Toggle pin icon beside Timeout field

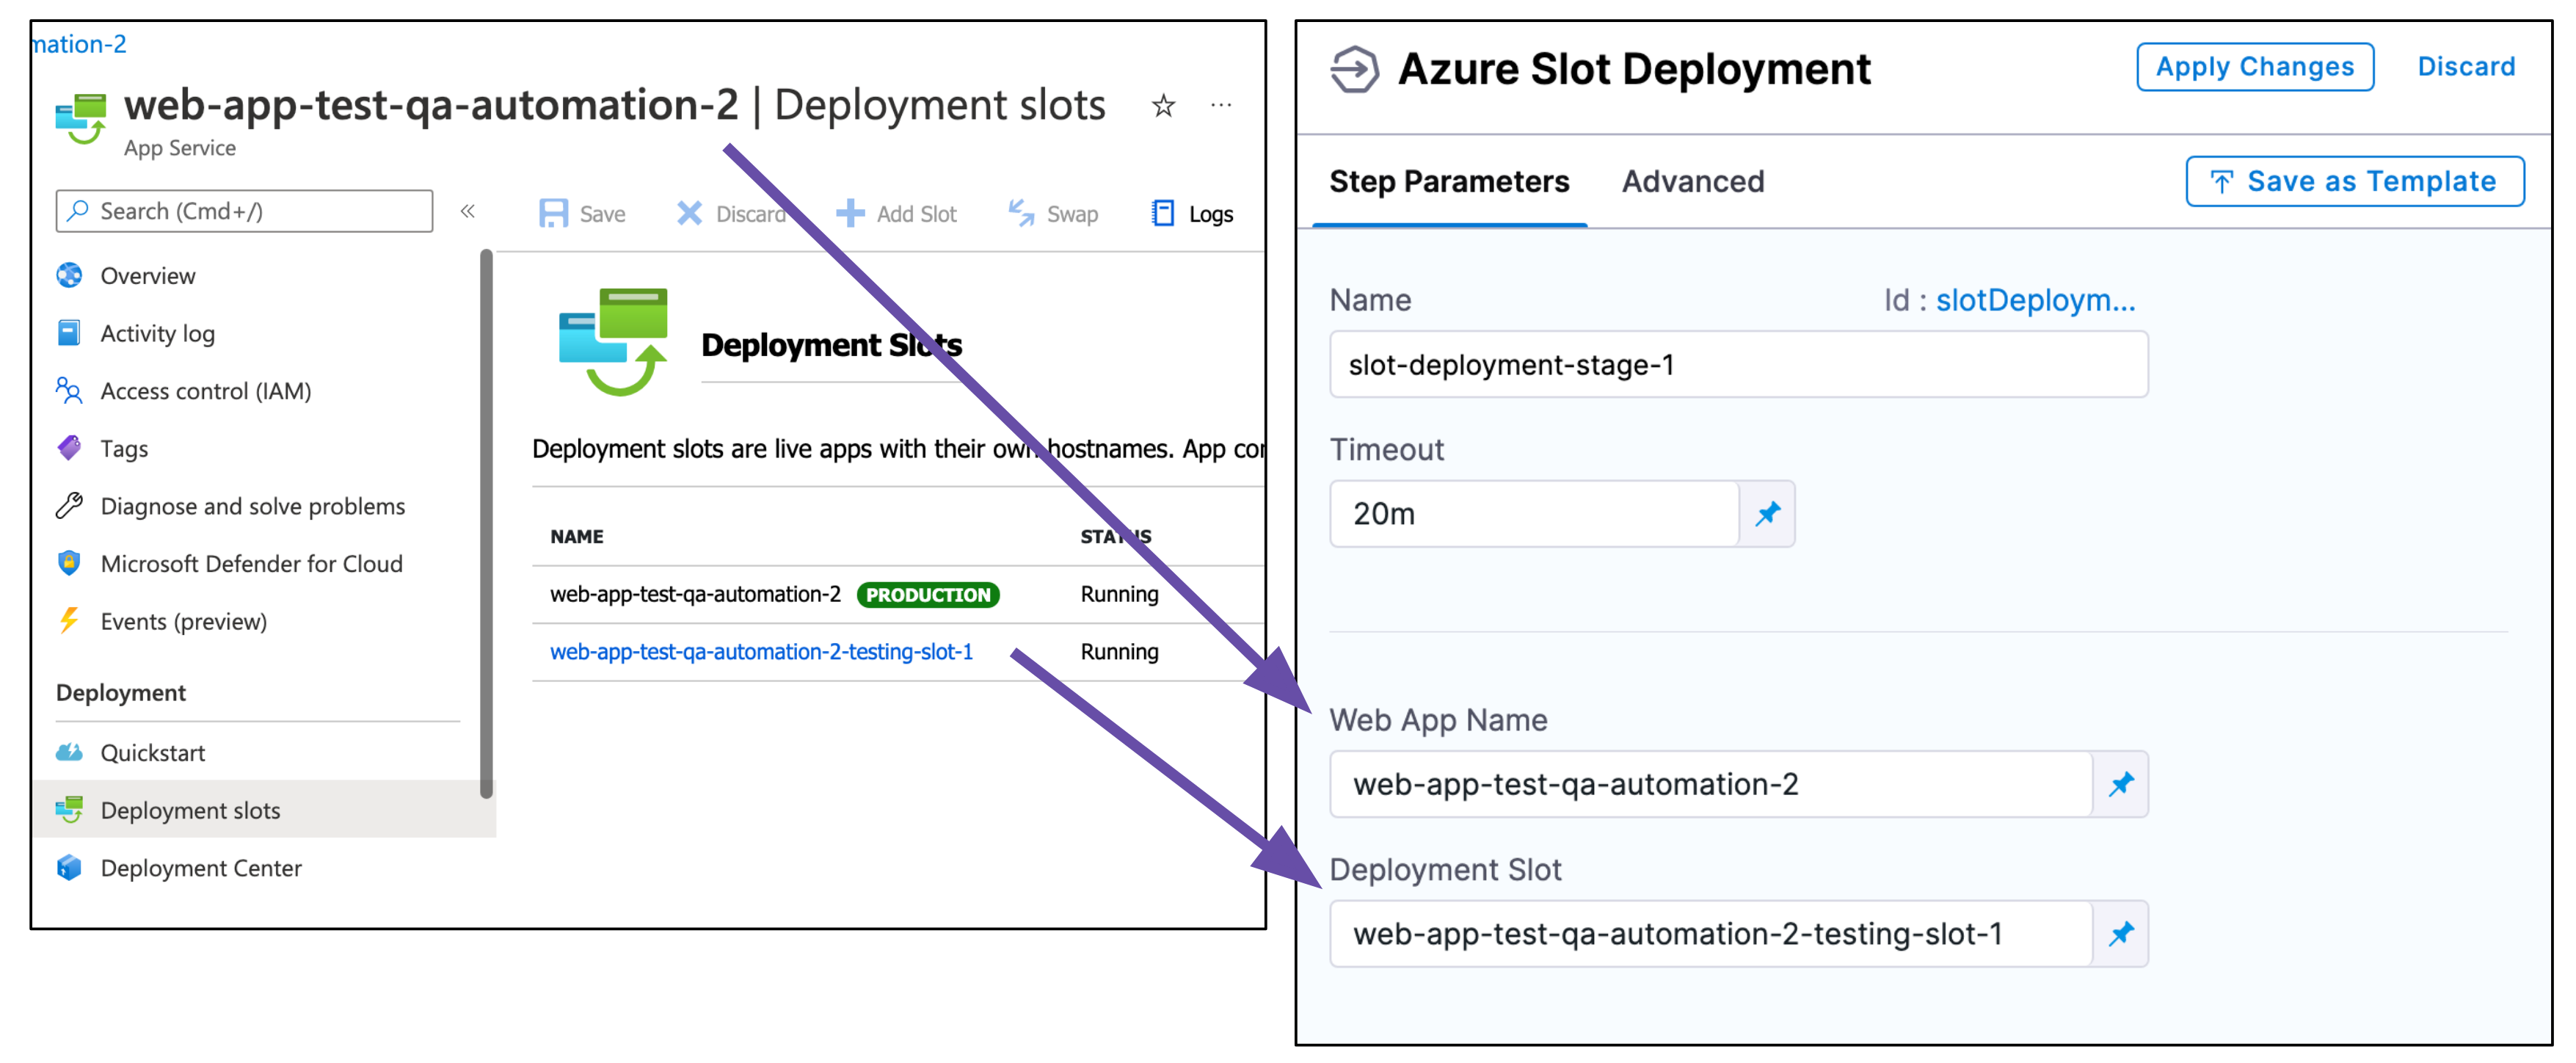1767,514
